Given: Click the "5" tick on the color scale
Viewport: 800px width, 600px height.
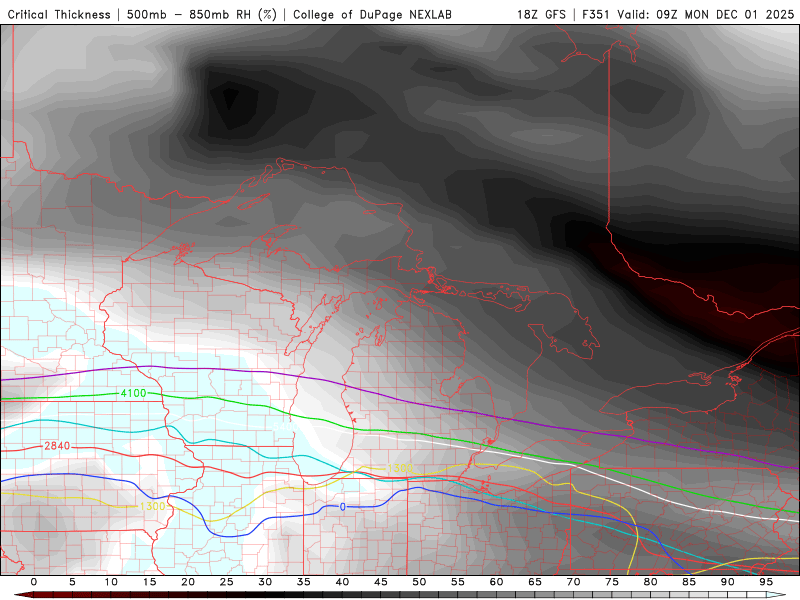Looking at the screenshot, I should (x=72, y=582).
